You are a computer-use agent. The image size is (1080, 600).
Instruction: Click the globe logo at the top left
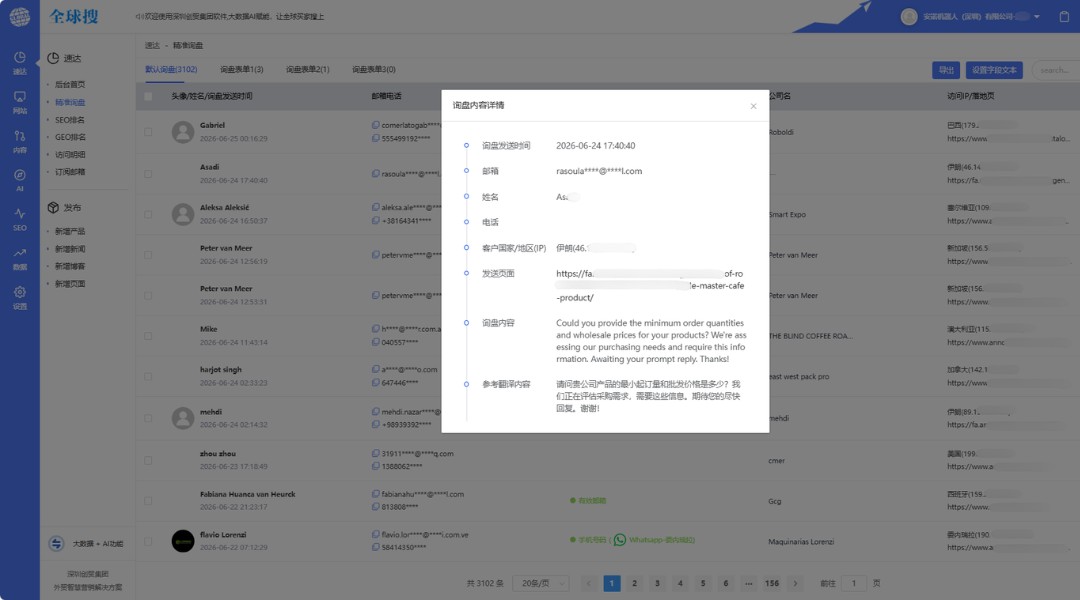pyautogui.click(x=19, y=17)
